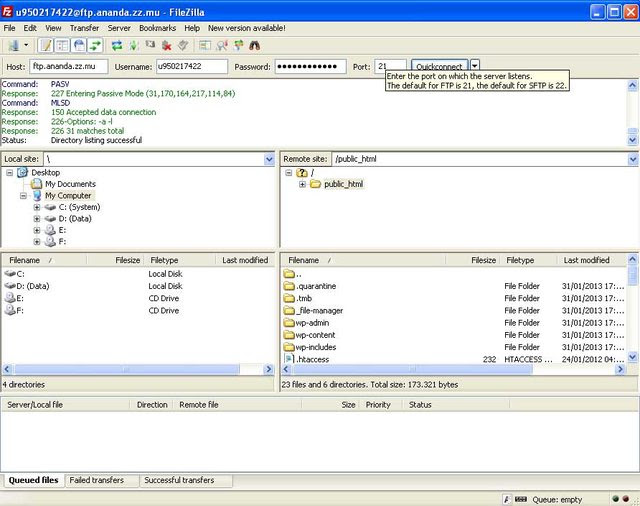This screenshot has width=640, height=506.
Task: Select the .tmb folder icon
Action: pos(289,298)
